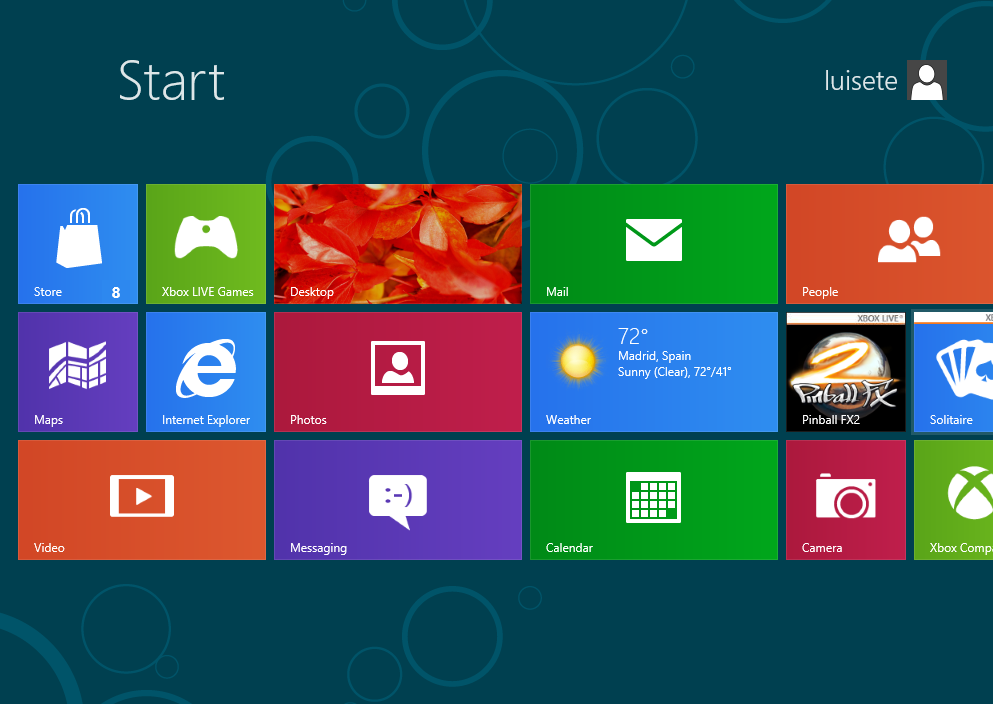Open the Calendar tile
Image resolution: width=993 pixels, height=704 pixels.
click(654, 500)
